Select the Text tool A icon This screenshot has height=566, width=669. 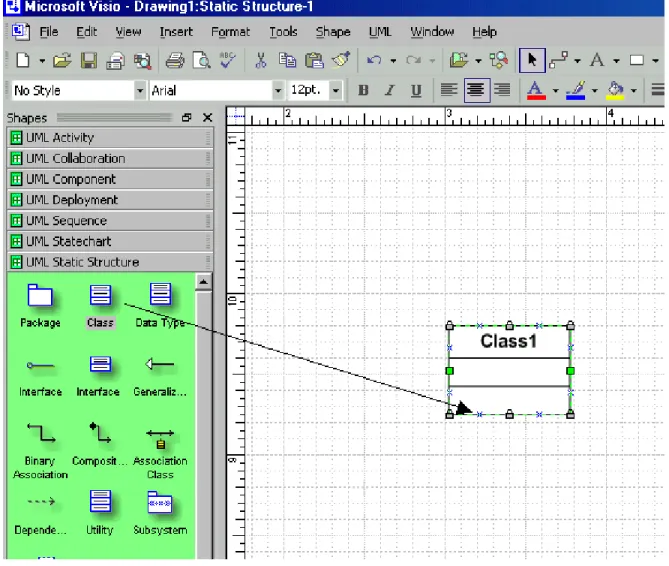pos(597,60)
